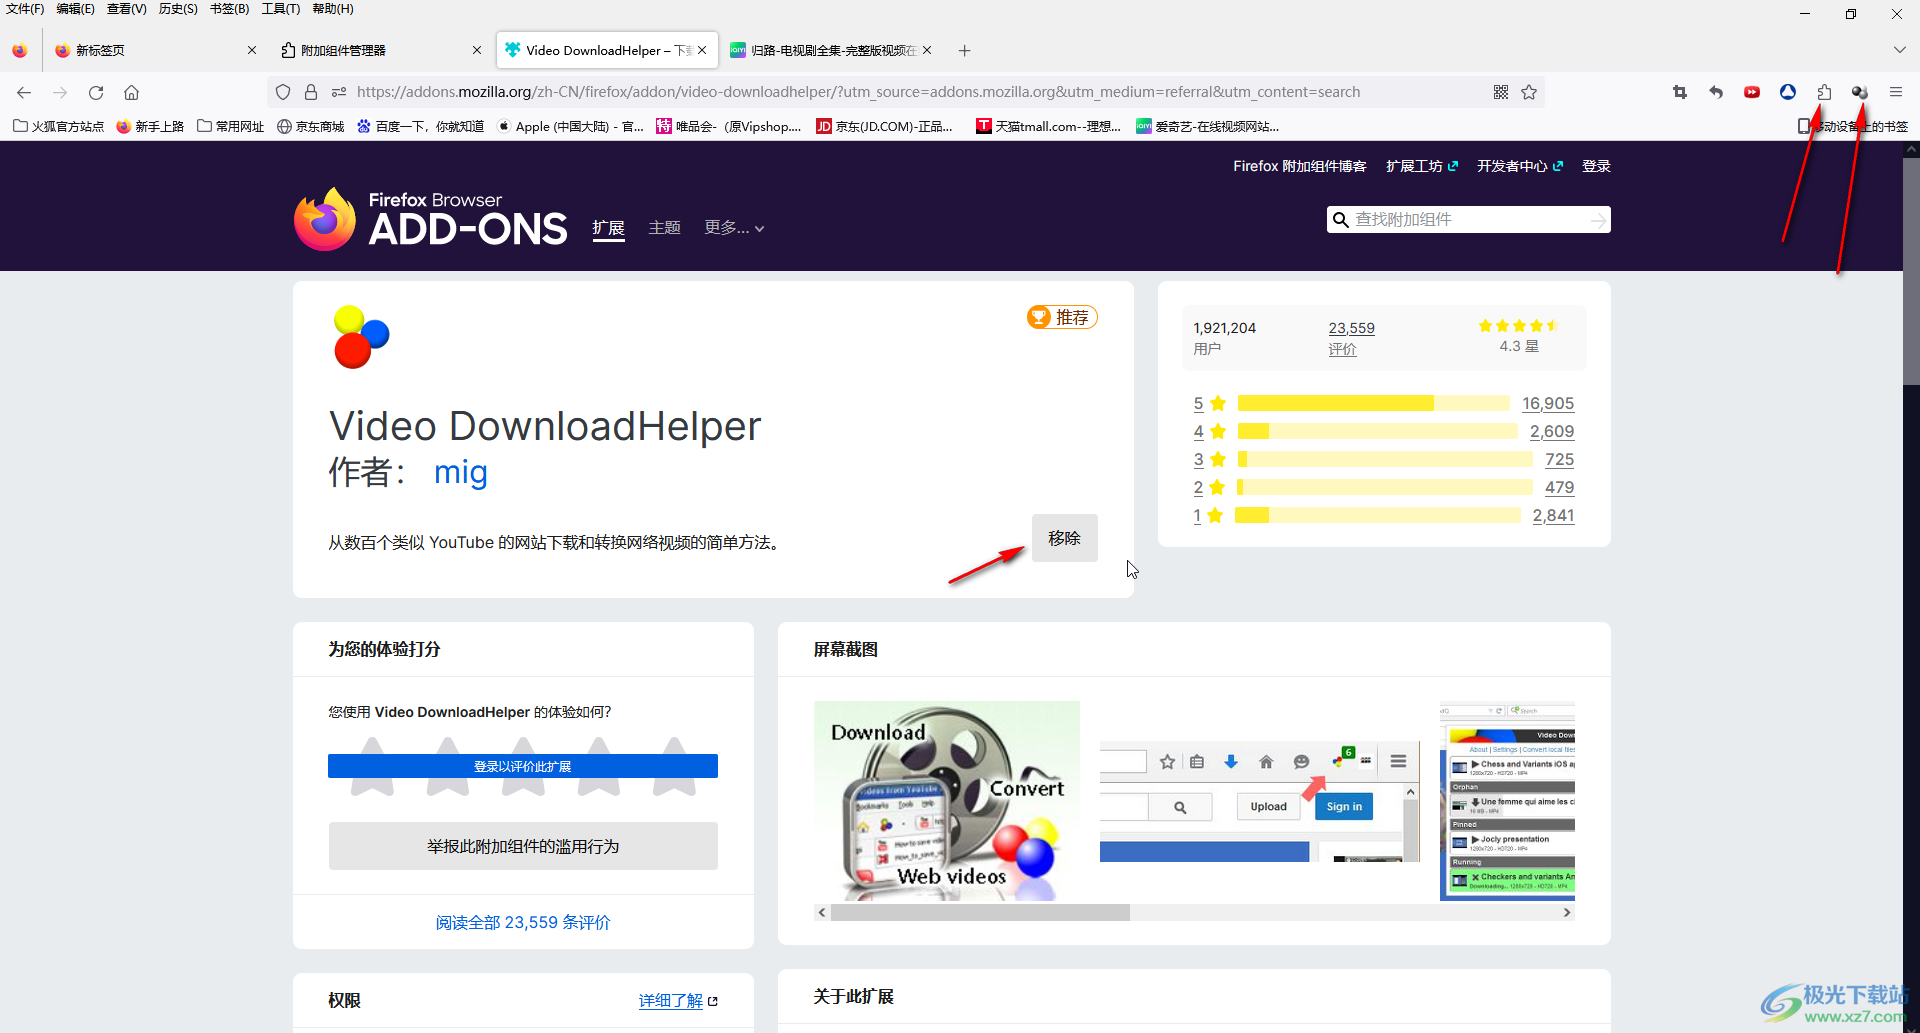Click the 移除 button
The image size is (1920, 1033).
click(x=1065, y=538)
